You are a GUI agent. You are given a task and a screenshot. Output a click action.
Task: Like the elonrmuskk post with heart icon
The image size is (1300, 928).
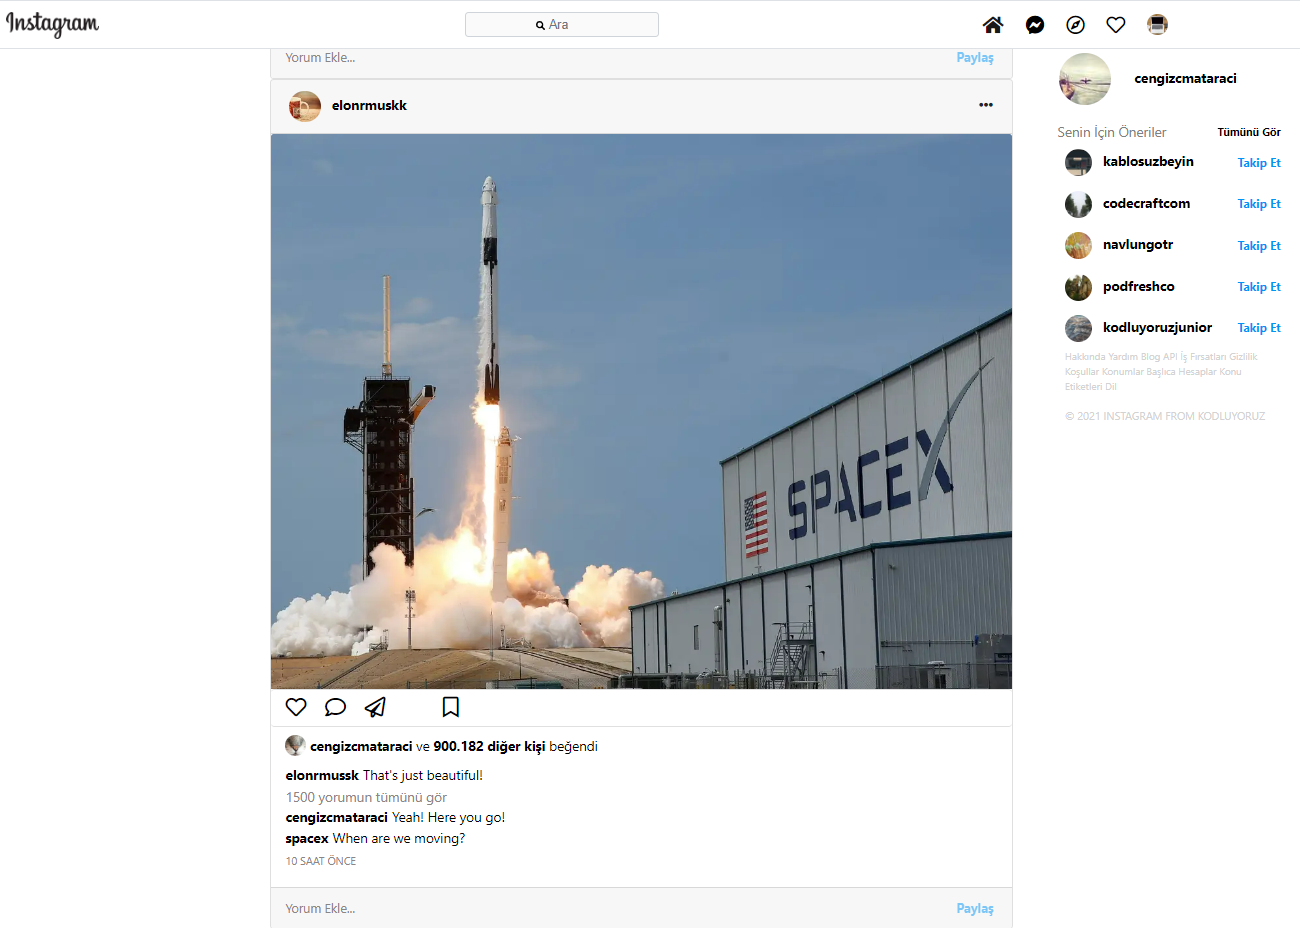(x=296, y=707)
